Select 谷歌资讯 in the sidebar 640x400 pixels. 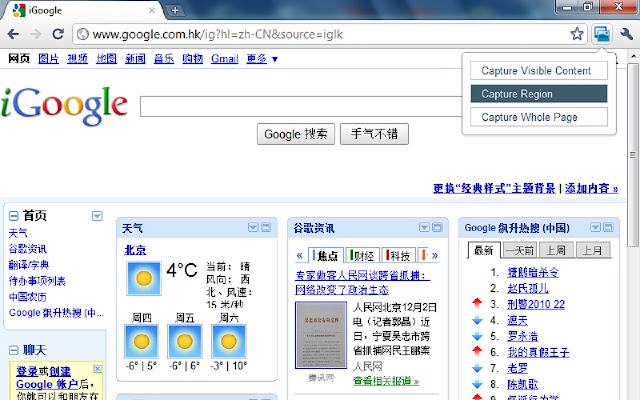click(x=28, y=249)
